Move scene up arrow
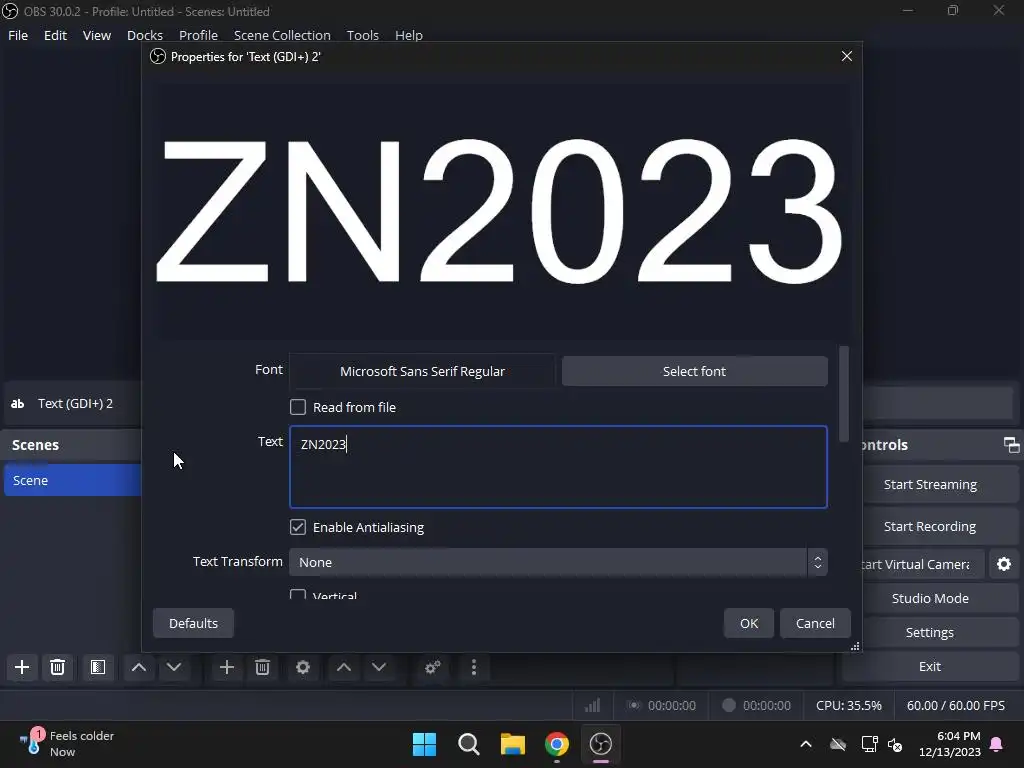 (x=138, y=667)
